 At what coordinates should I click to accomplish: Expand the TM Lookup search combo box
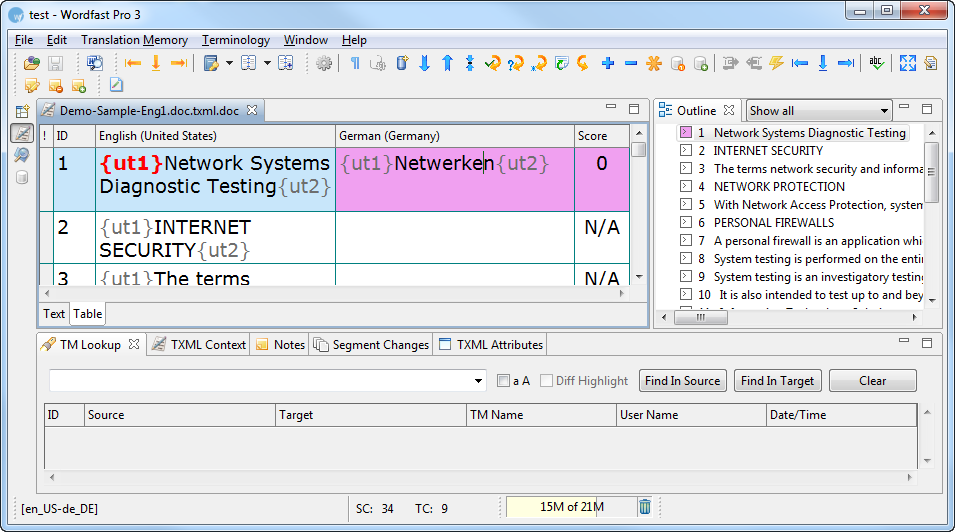(479, 381)
